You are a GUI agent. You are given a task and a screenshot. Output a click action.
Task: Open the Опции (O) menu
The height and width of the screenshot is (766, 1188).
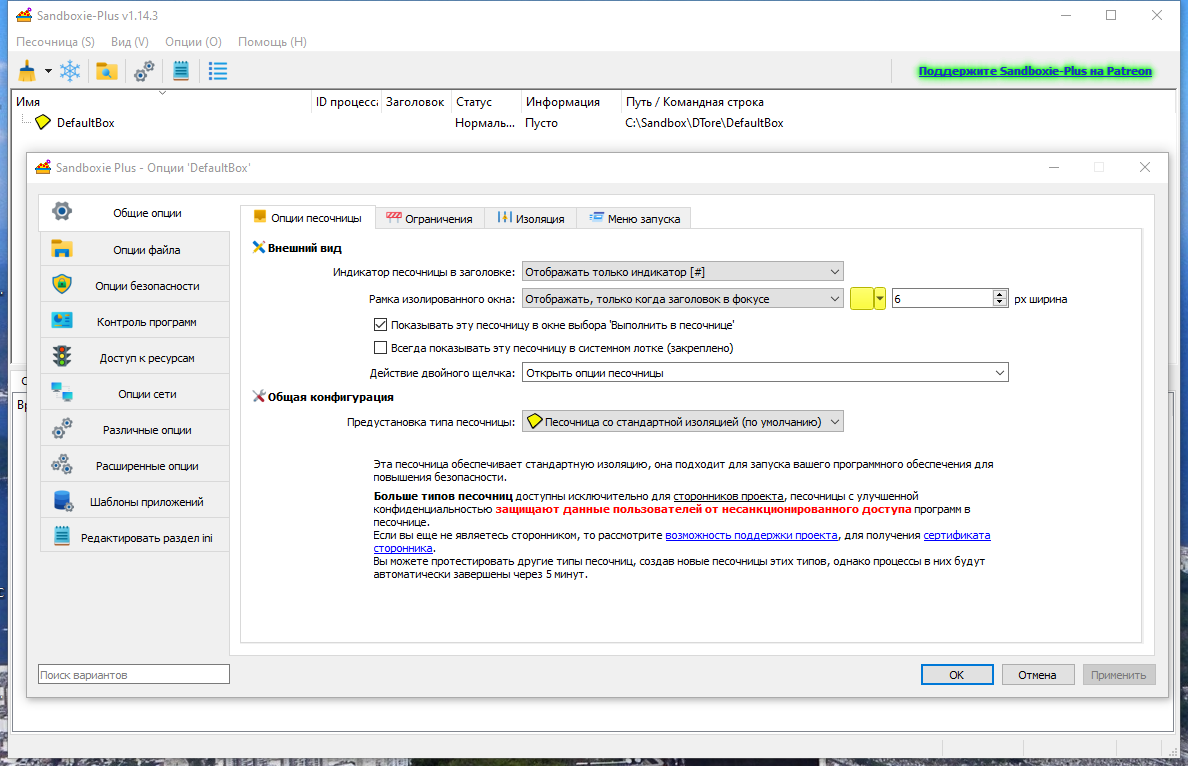(193, 42)
